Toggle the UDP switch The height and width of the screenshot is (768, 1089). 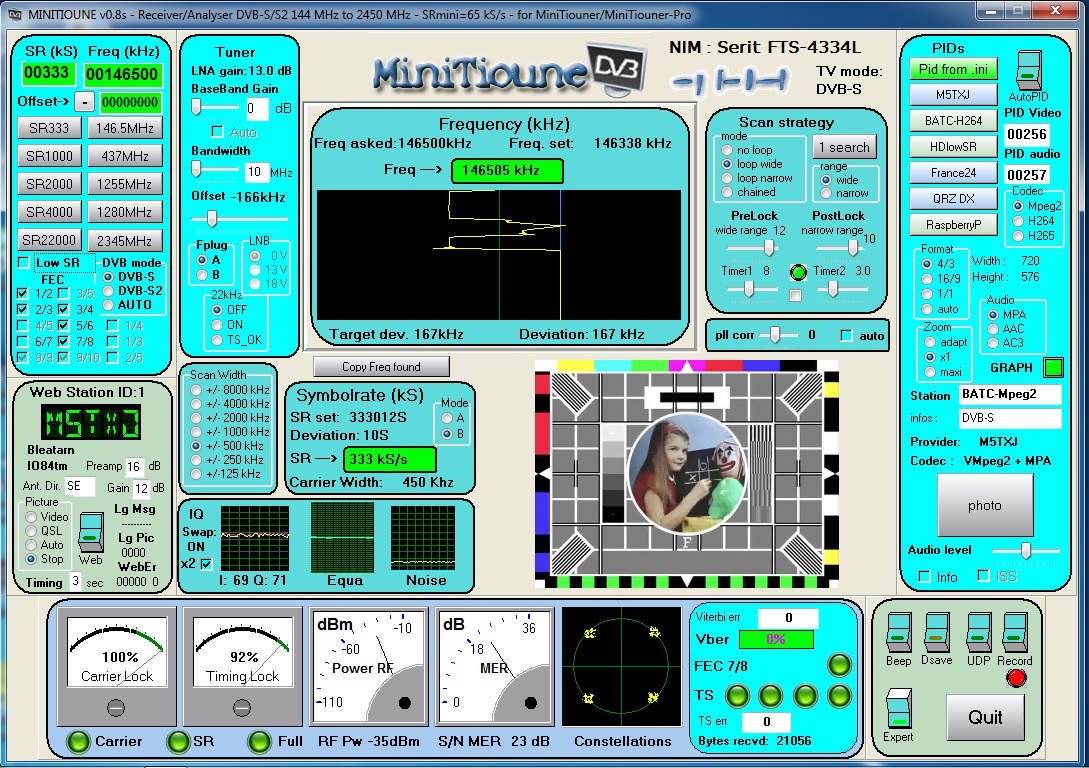coord(979,633)
